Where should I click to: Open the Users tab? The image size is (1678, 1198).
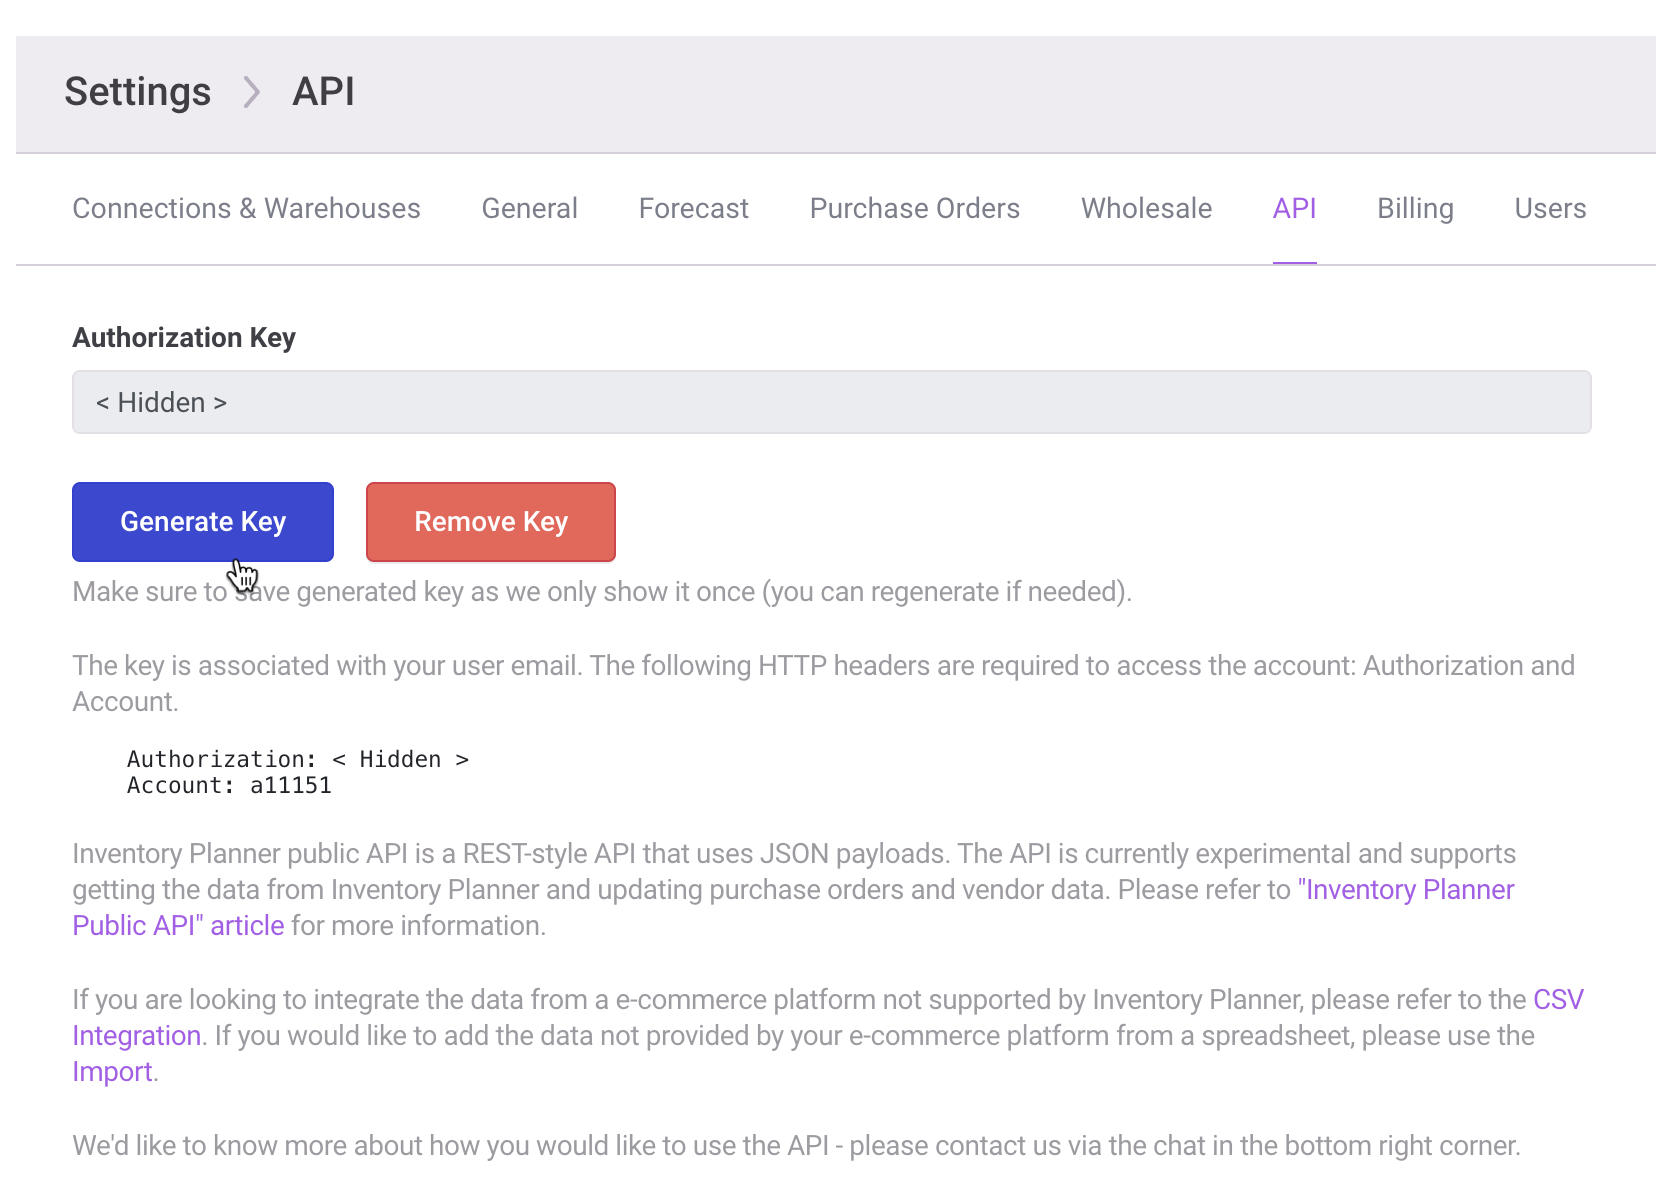(1550, 208)
